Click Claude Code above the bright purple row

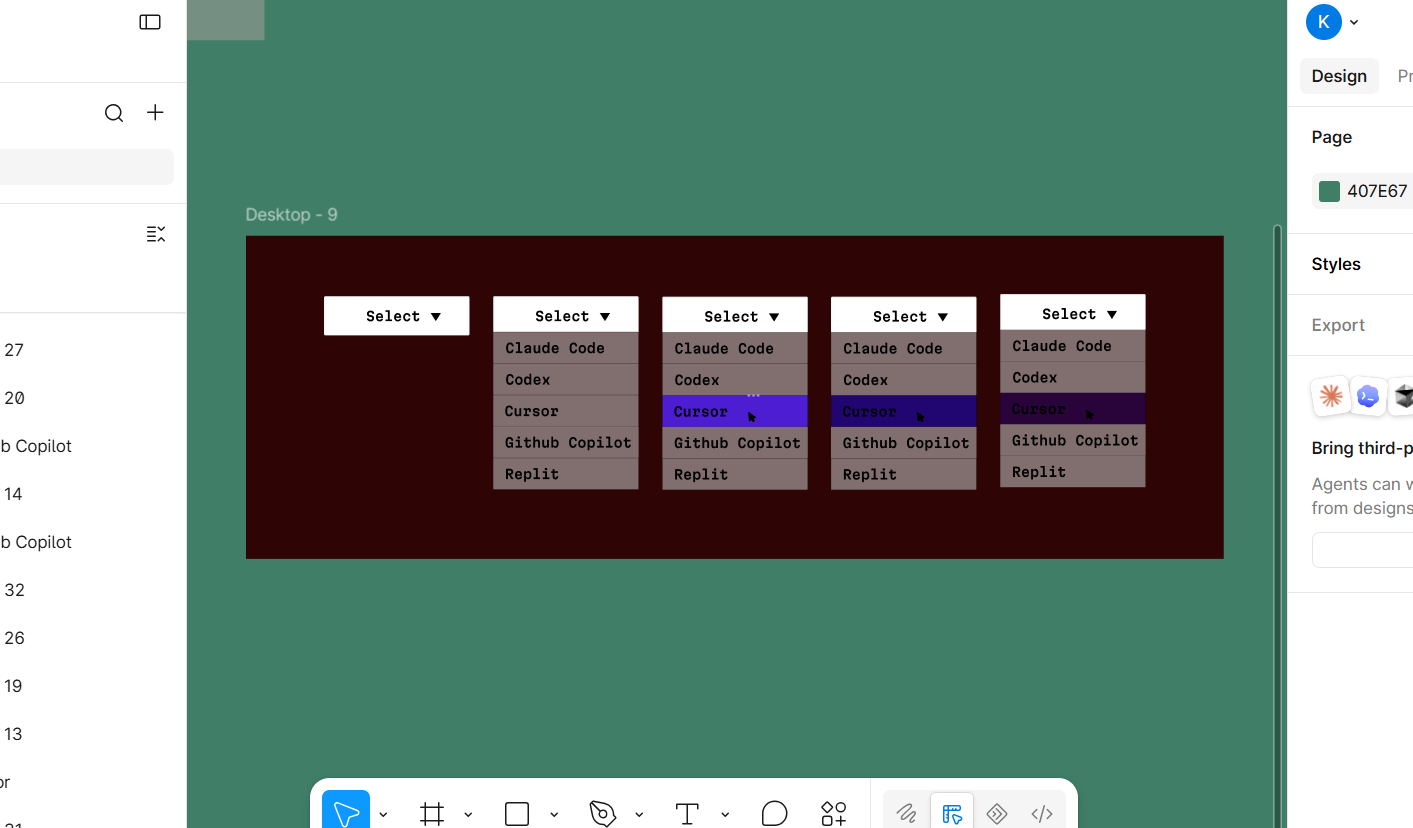coord(734,348)
